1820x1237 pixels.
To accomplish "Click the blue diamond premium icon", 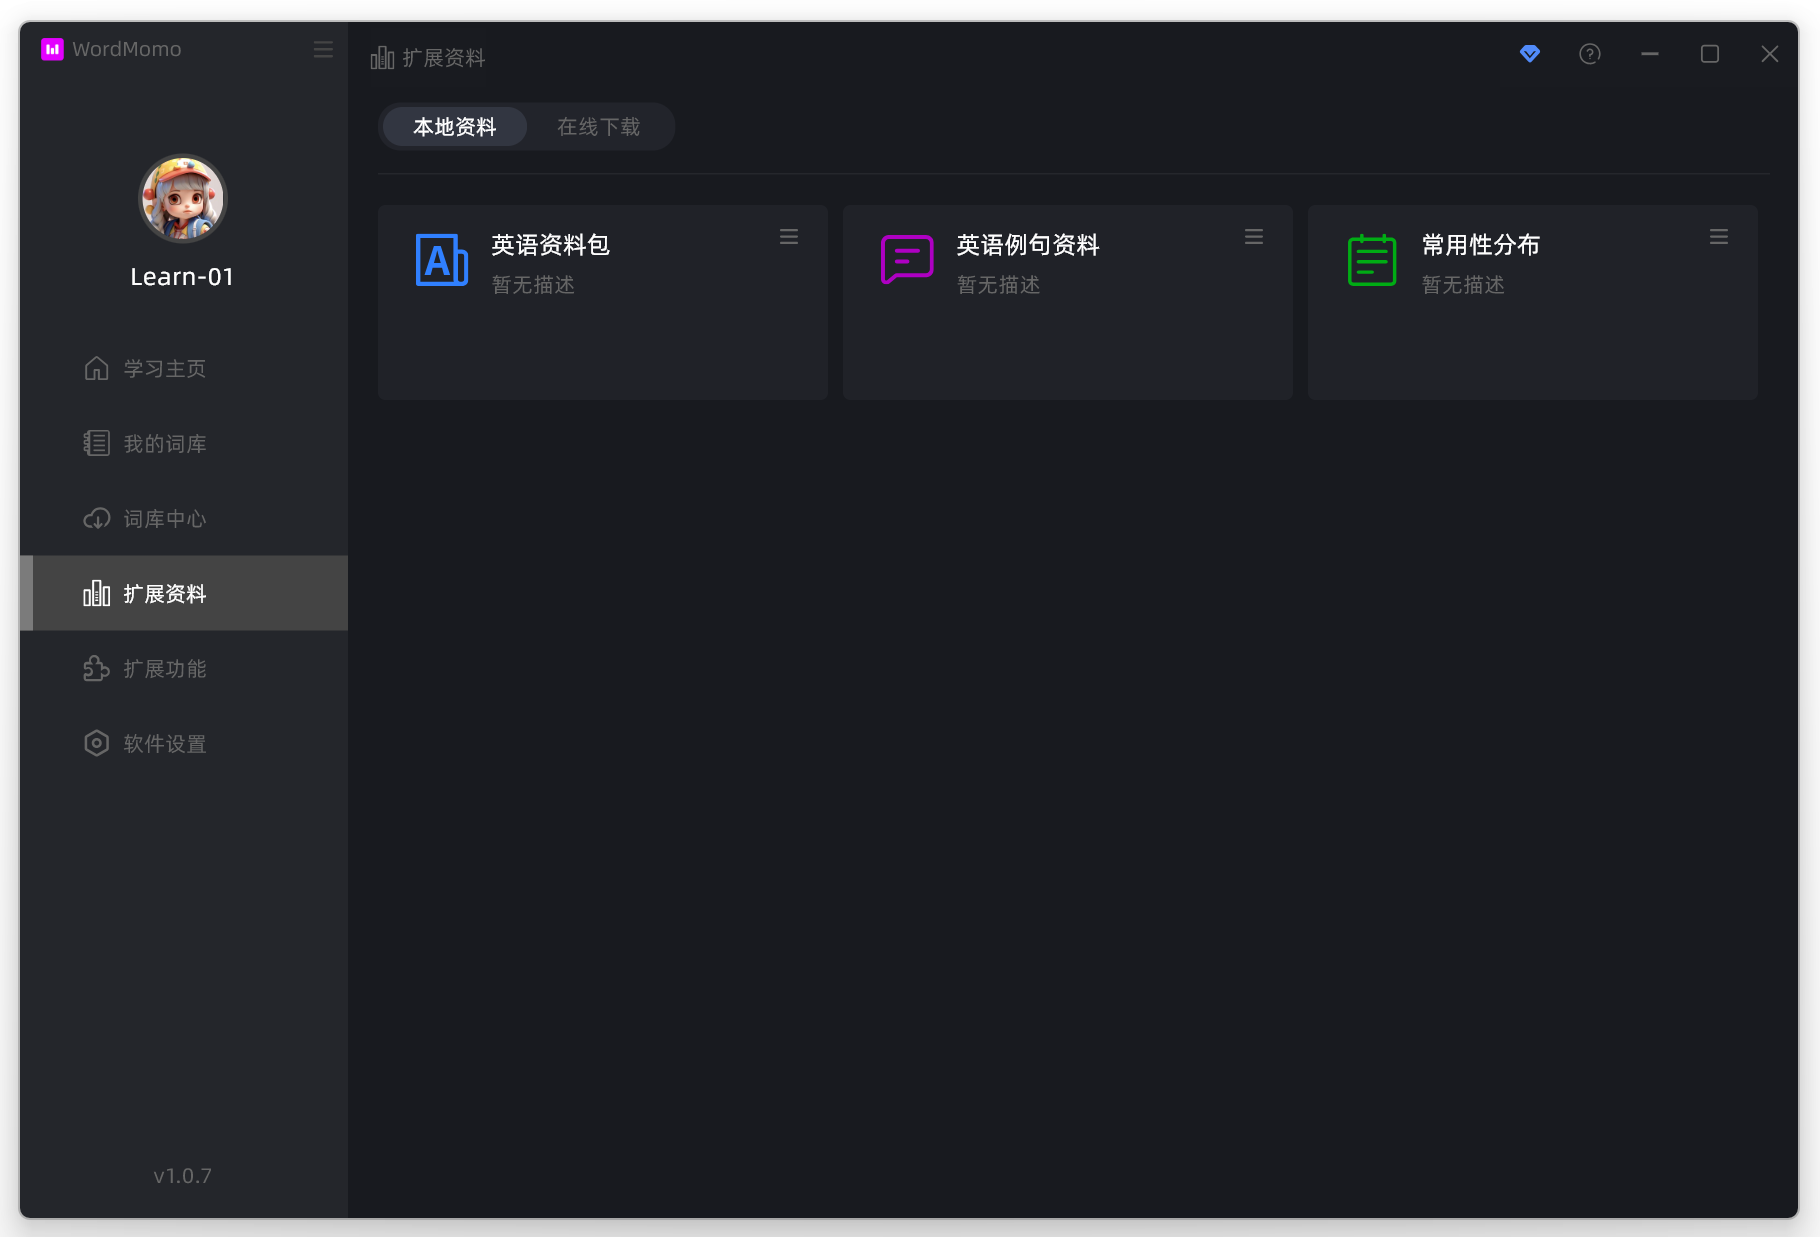I will coord(1529,54).
